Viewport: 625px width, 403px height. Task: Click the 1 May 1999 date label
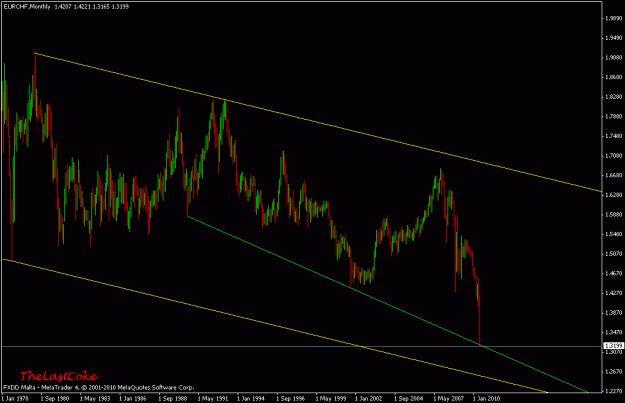330,398
